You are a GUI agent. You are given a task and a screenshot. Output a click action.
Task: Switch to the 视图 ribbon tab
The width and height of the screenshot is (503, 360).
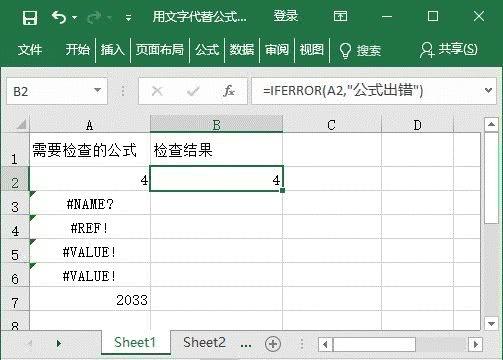(312, 49)
